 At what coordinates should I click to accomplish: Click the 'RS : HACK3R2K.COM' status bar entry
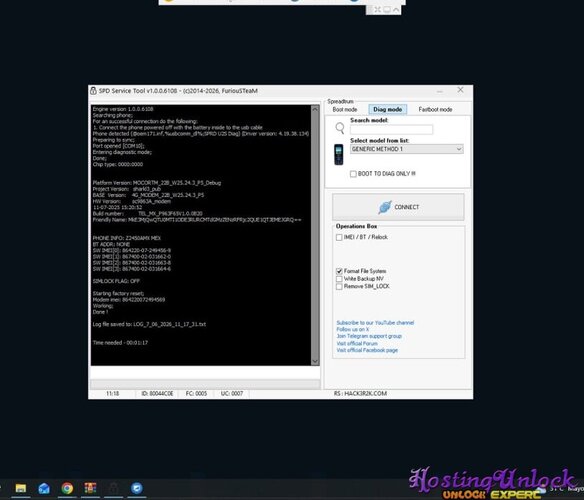[x=360, y=393]
